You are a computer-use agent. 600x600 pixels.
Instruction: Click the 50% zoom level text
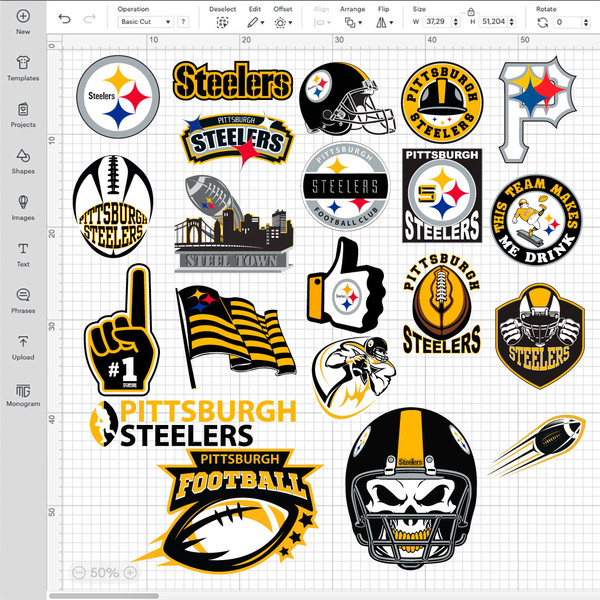point(104,572)
